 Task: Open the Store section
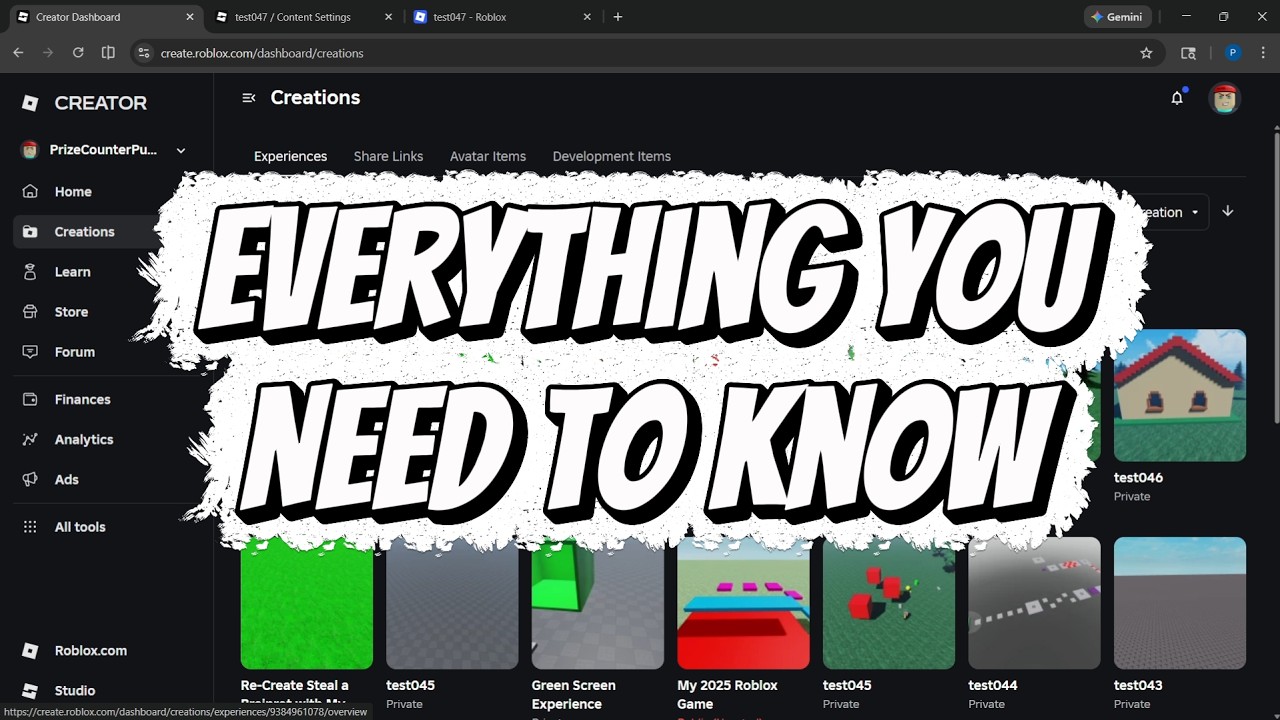pyautogui.click(x=71, y=312)
